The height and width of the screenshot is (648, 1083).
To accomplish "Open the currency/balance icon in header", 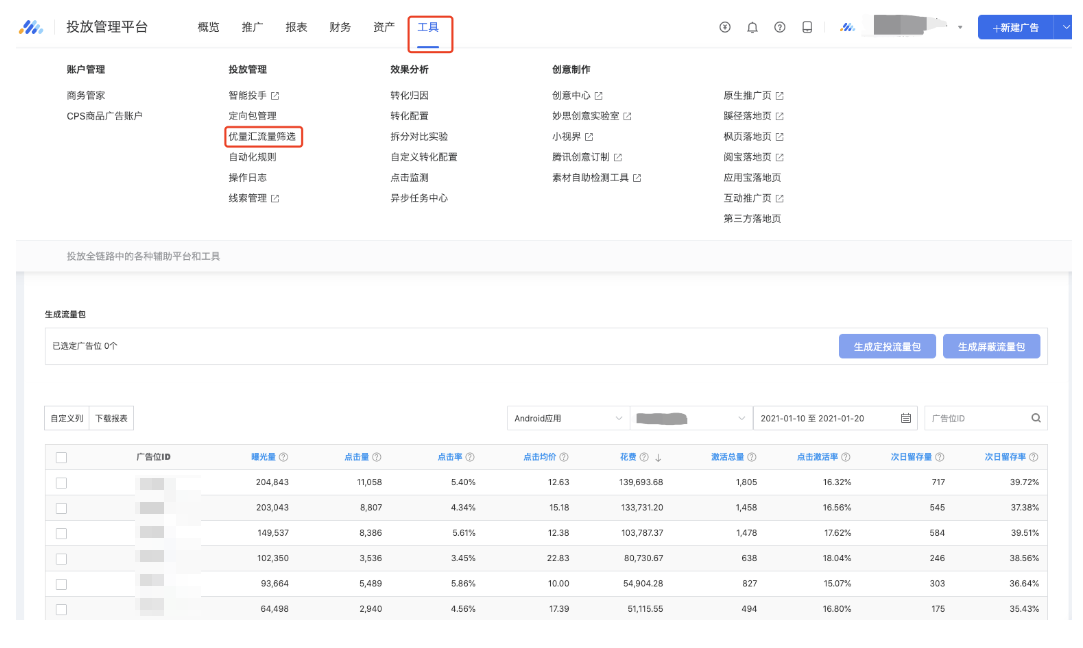I will tap(725, 27).
